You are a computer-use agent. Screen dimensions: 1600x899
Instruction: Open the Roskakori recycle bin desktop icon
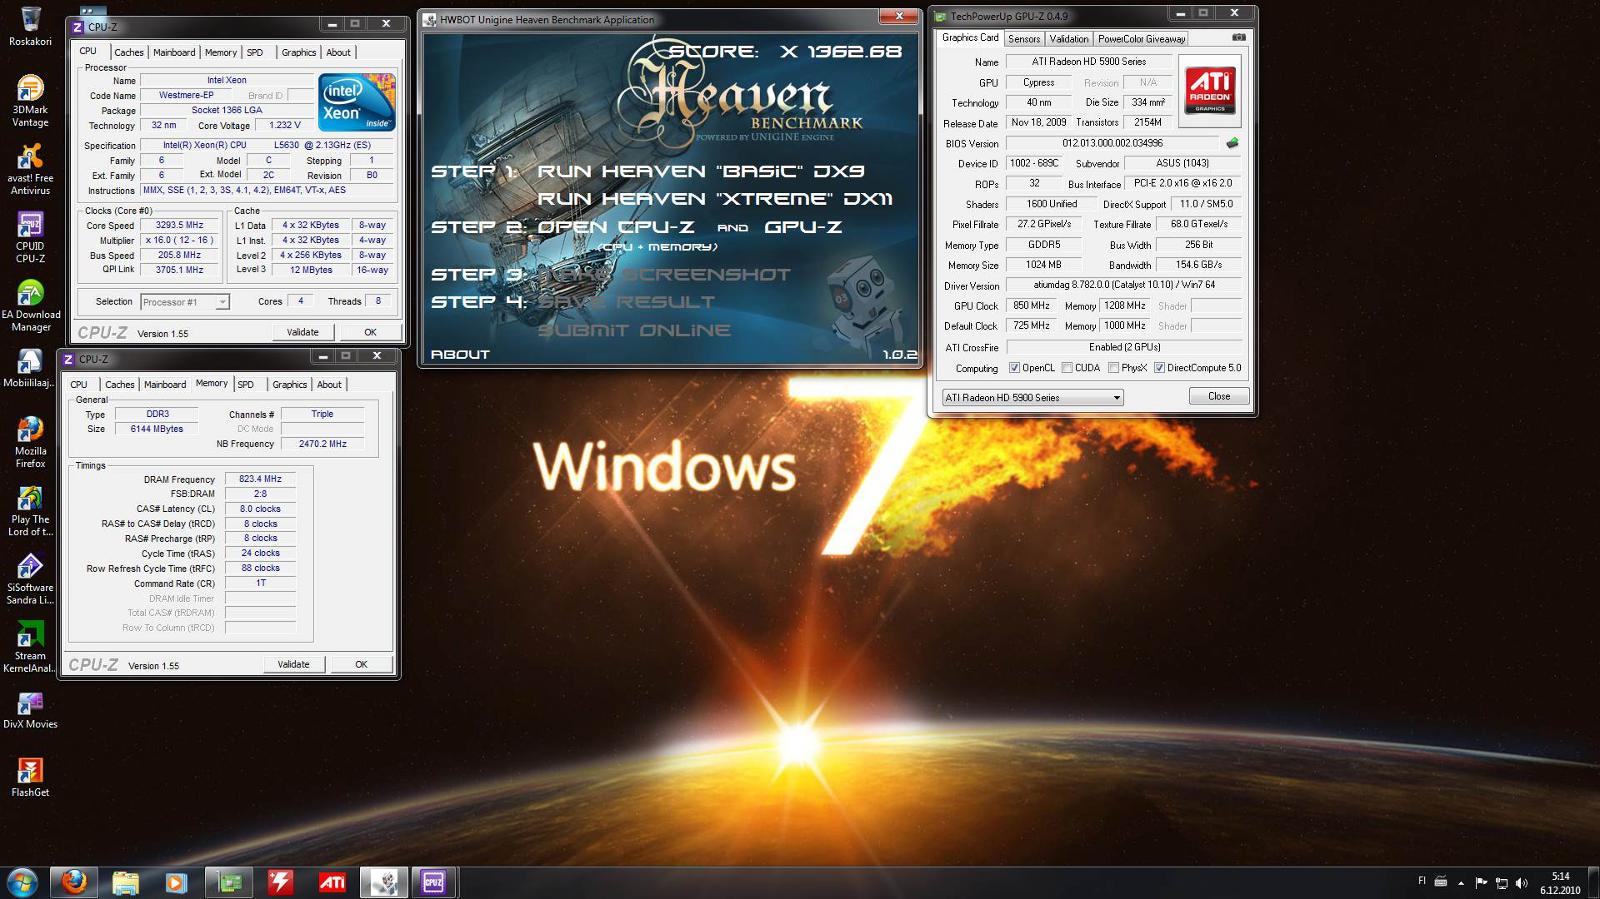coord(30,26)
